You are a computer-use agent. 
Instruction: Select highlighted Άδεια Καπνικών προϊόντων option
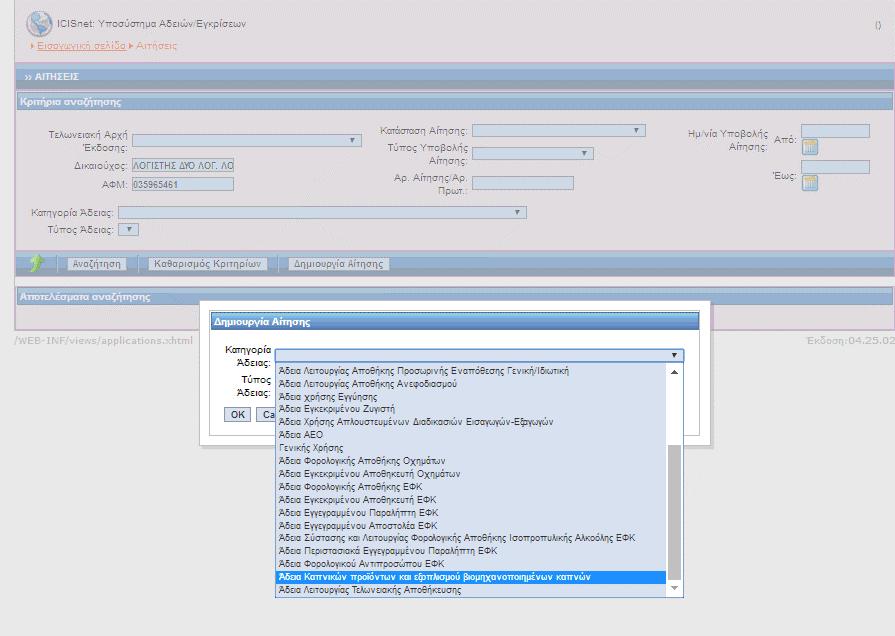point(470,577)
